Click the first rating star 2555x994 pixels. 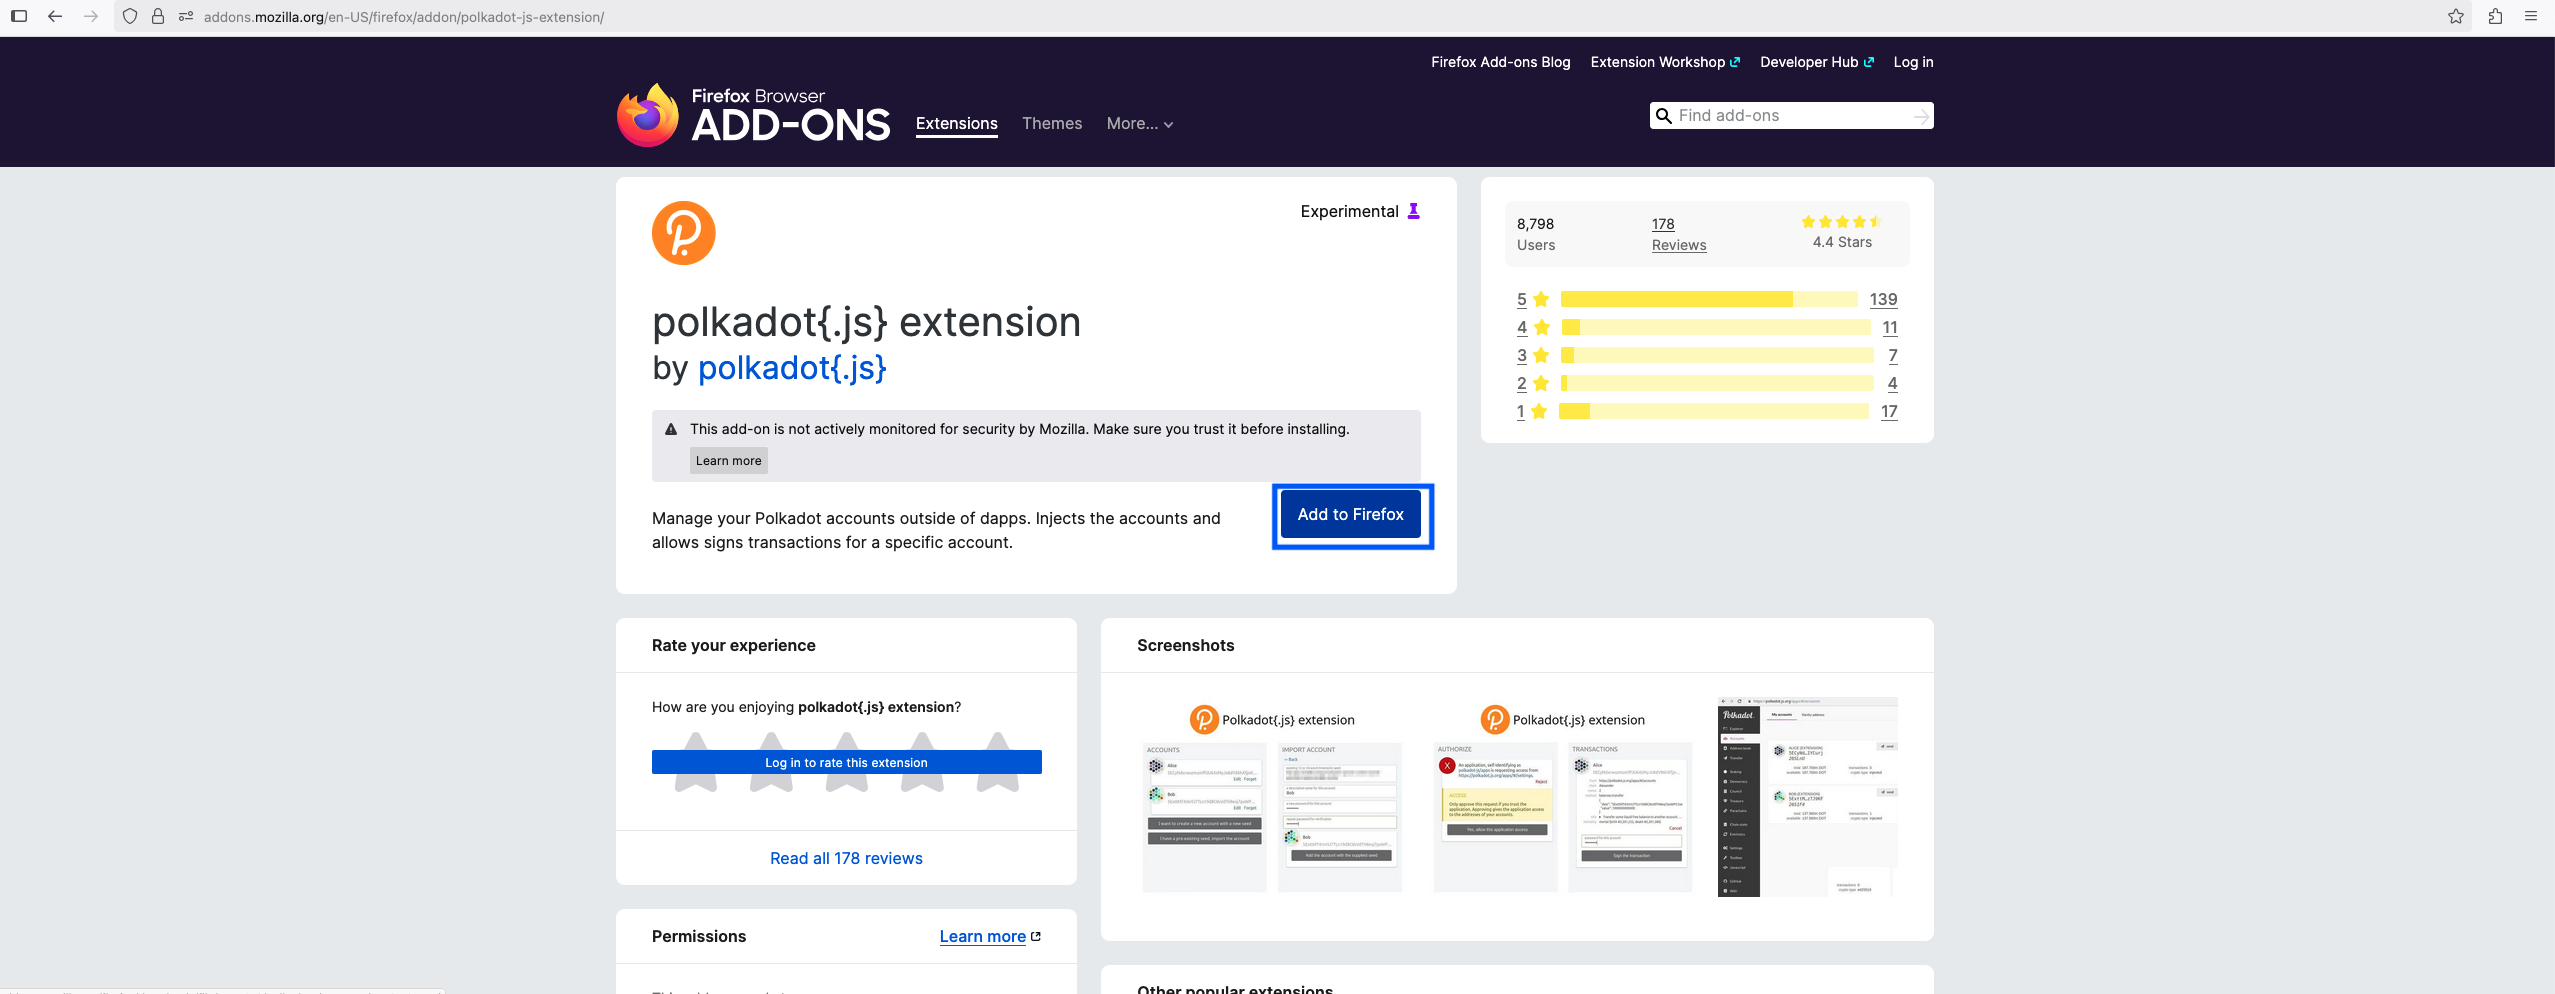(x=696, y=762)
